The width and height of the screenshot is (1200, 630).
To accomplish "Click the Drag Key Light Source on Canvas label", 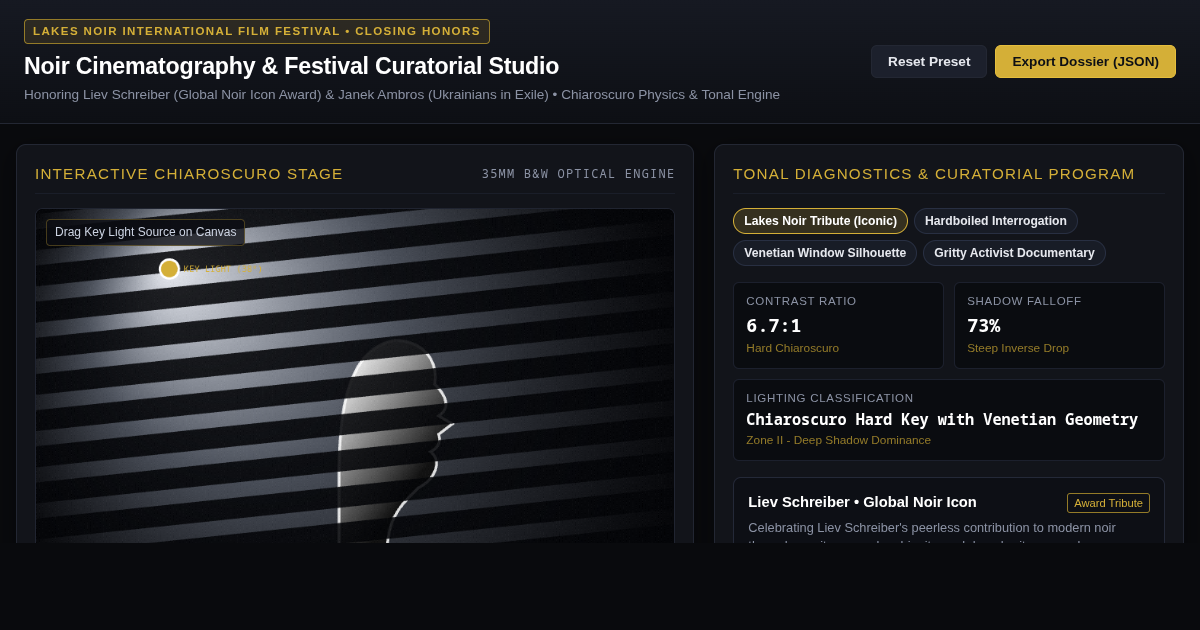I will pyautogui.click(x=145, y=232).
